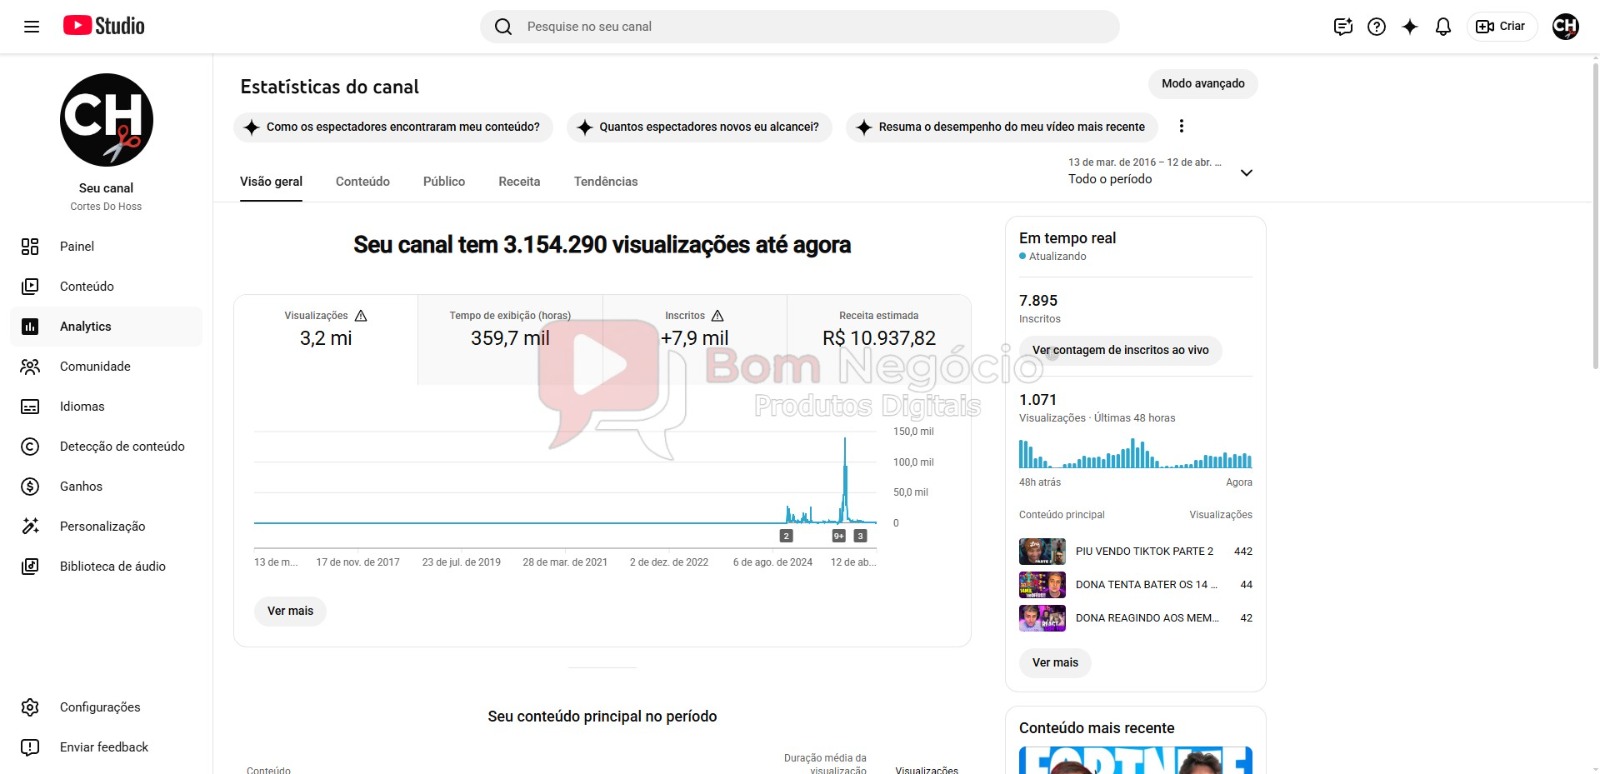Open the hamburger navigation menu
Screen dimensions: 1600x774
coord(31,27)
